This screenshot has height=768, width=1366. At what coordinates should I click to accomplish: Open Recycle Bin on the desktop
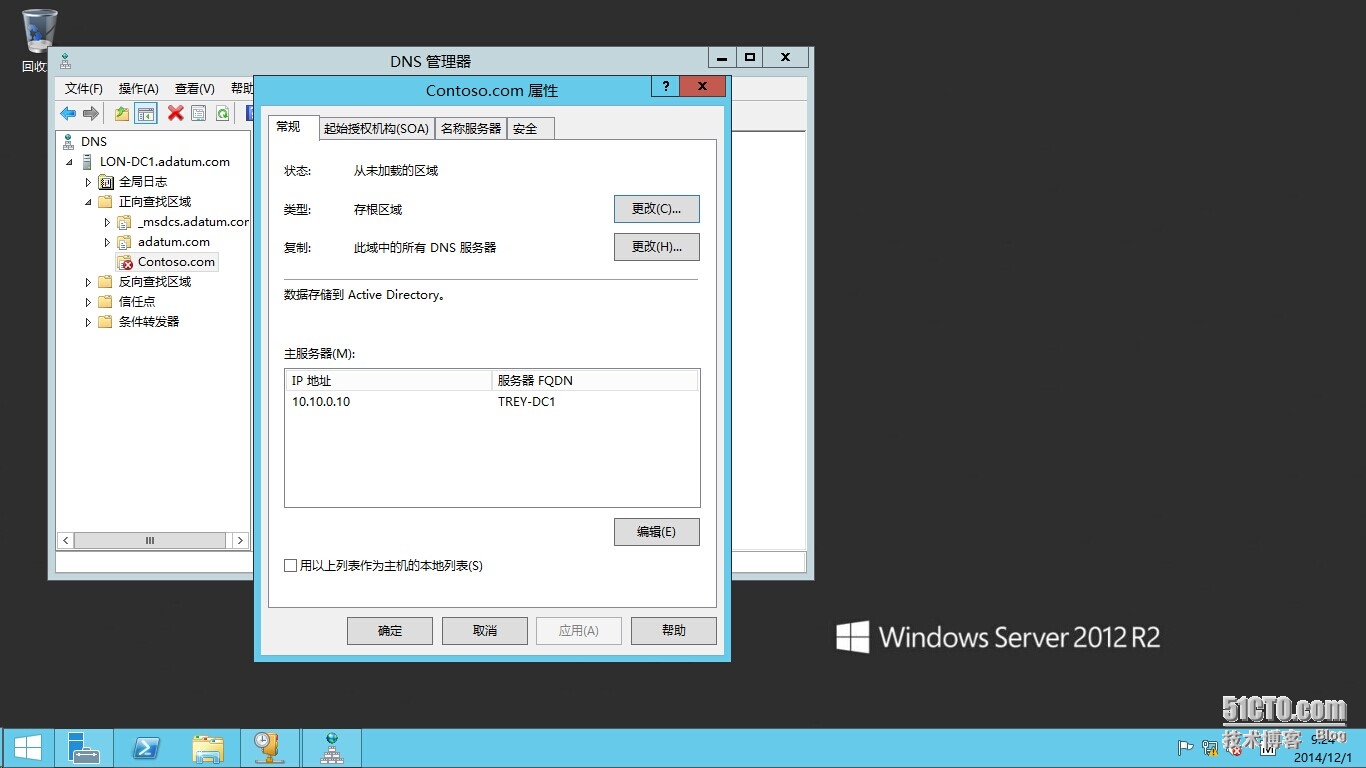39,40
